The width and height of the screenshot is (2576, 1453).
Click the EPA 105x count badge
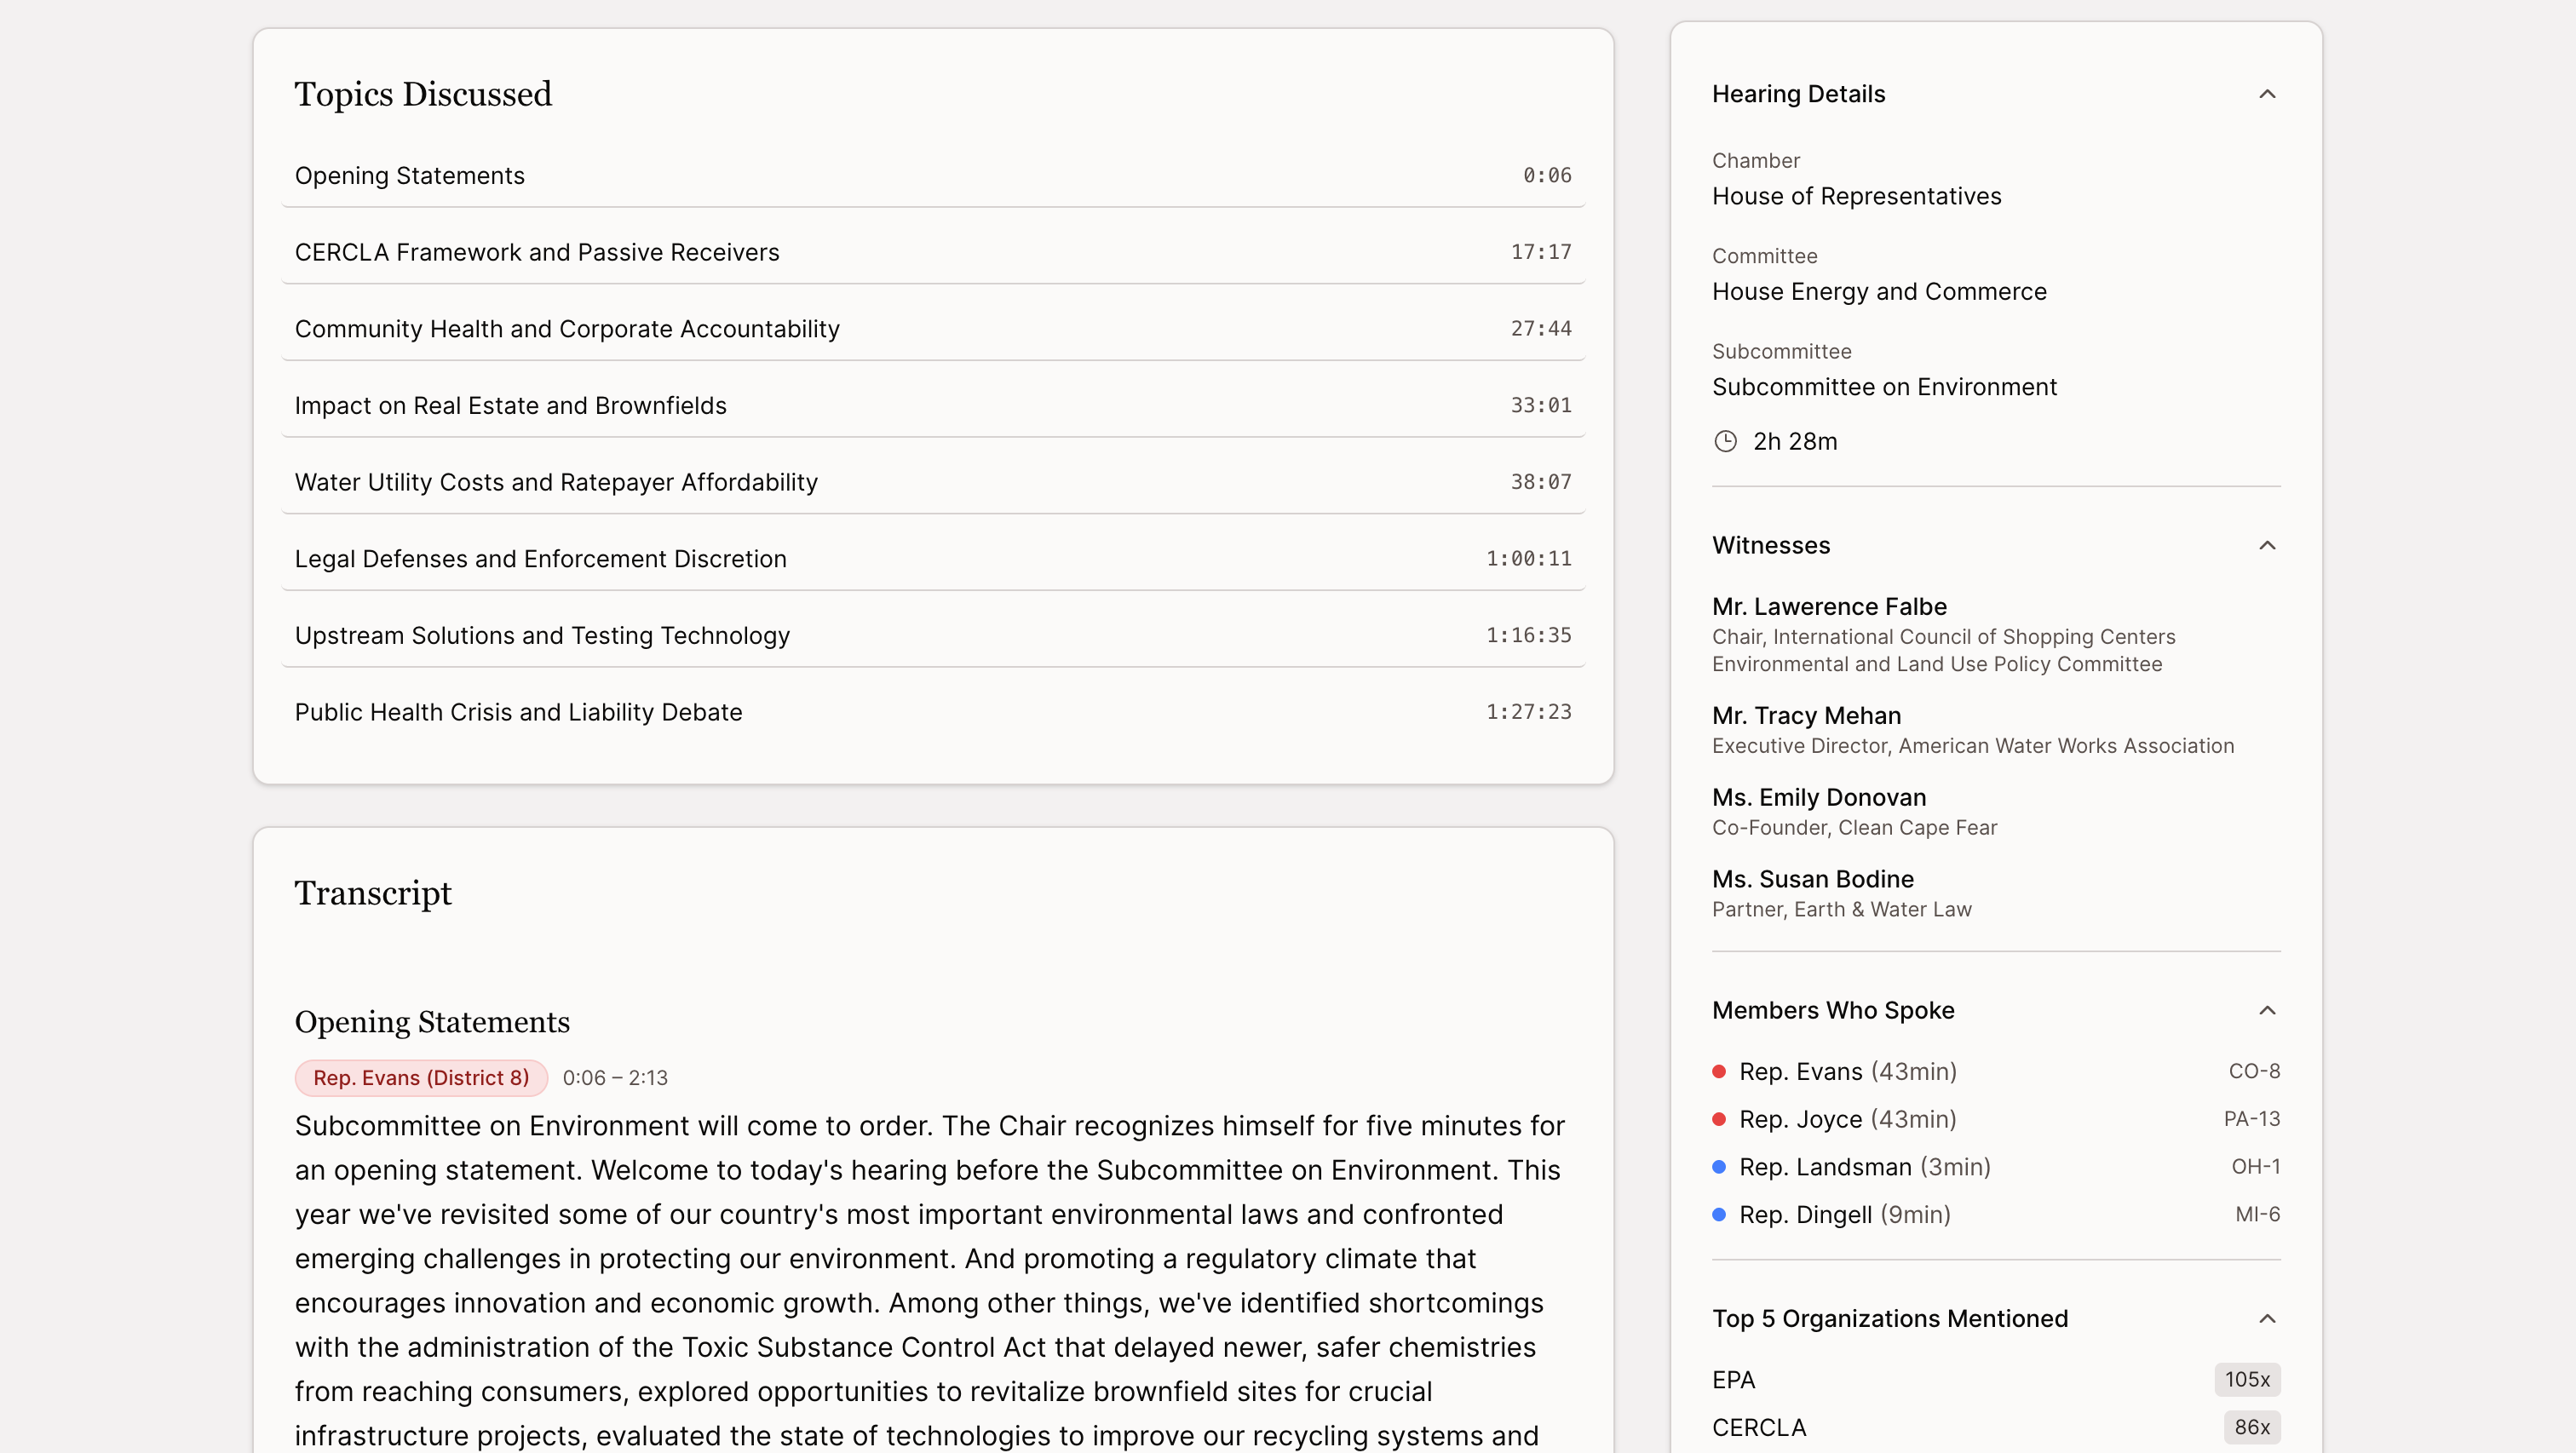(2246, 1379)
